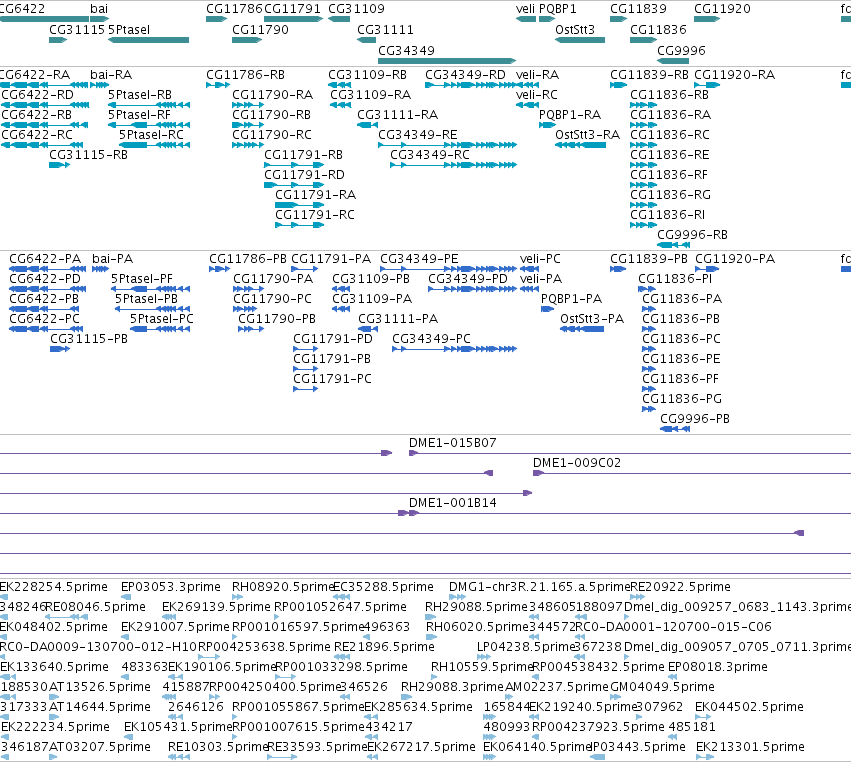
Task: Click the CG31115 gene arrow
Action: [58, 40]
